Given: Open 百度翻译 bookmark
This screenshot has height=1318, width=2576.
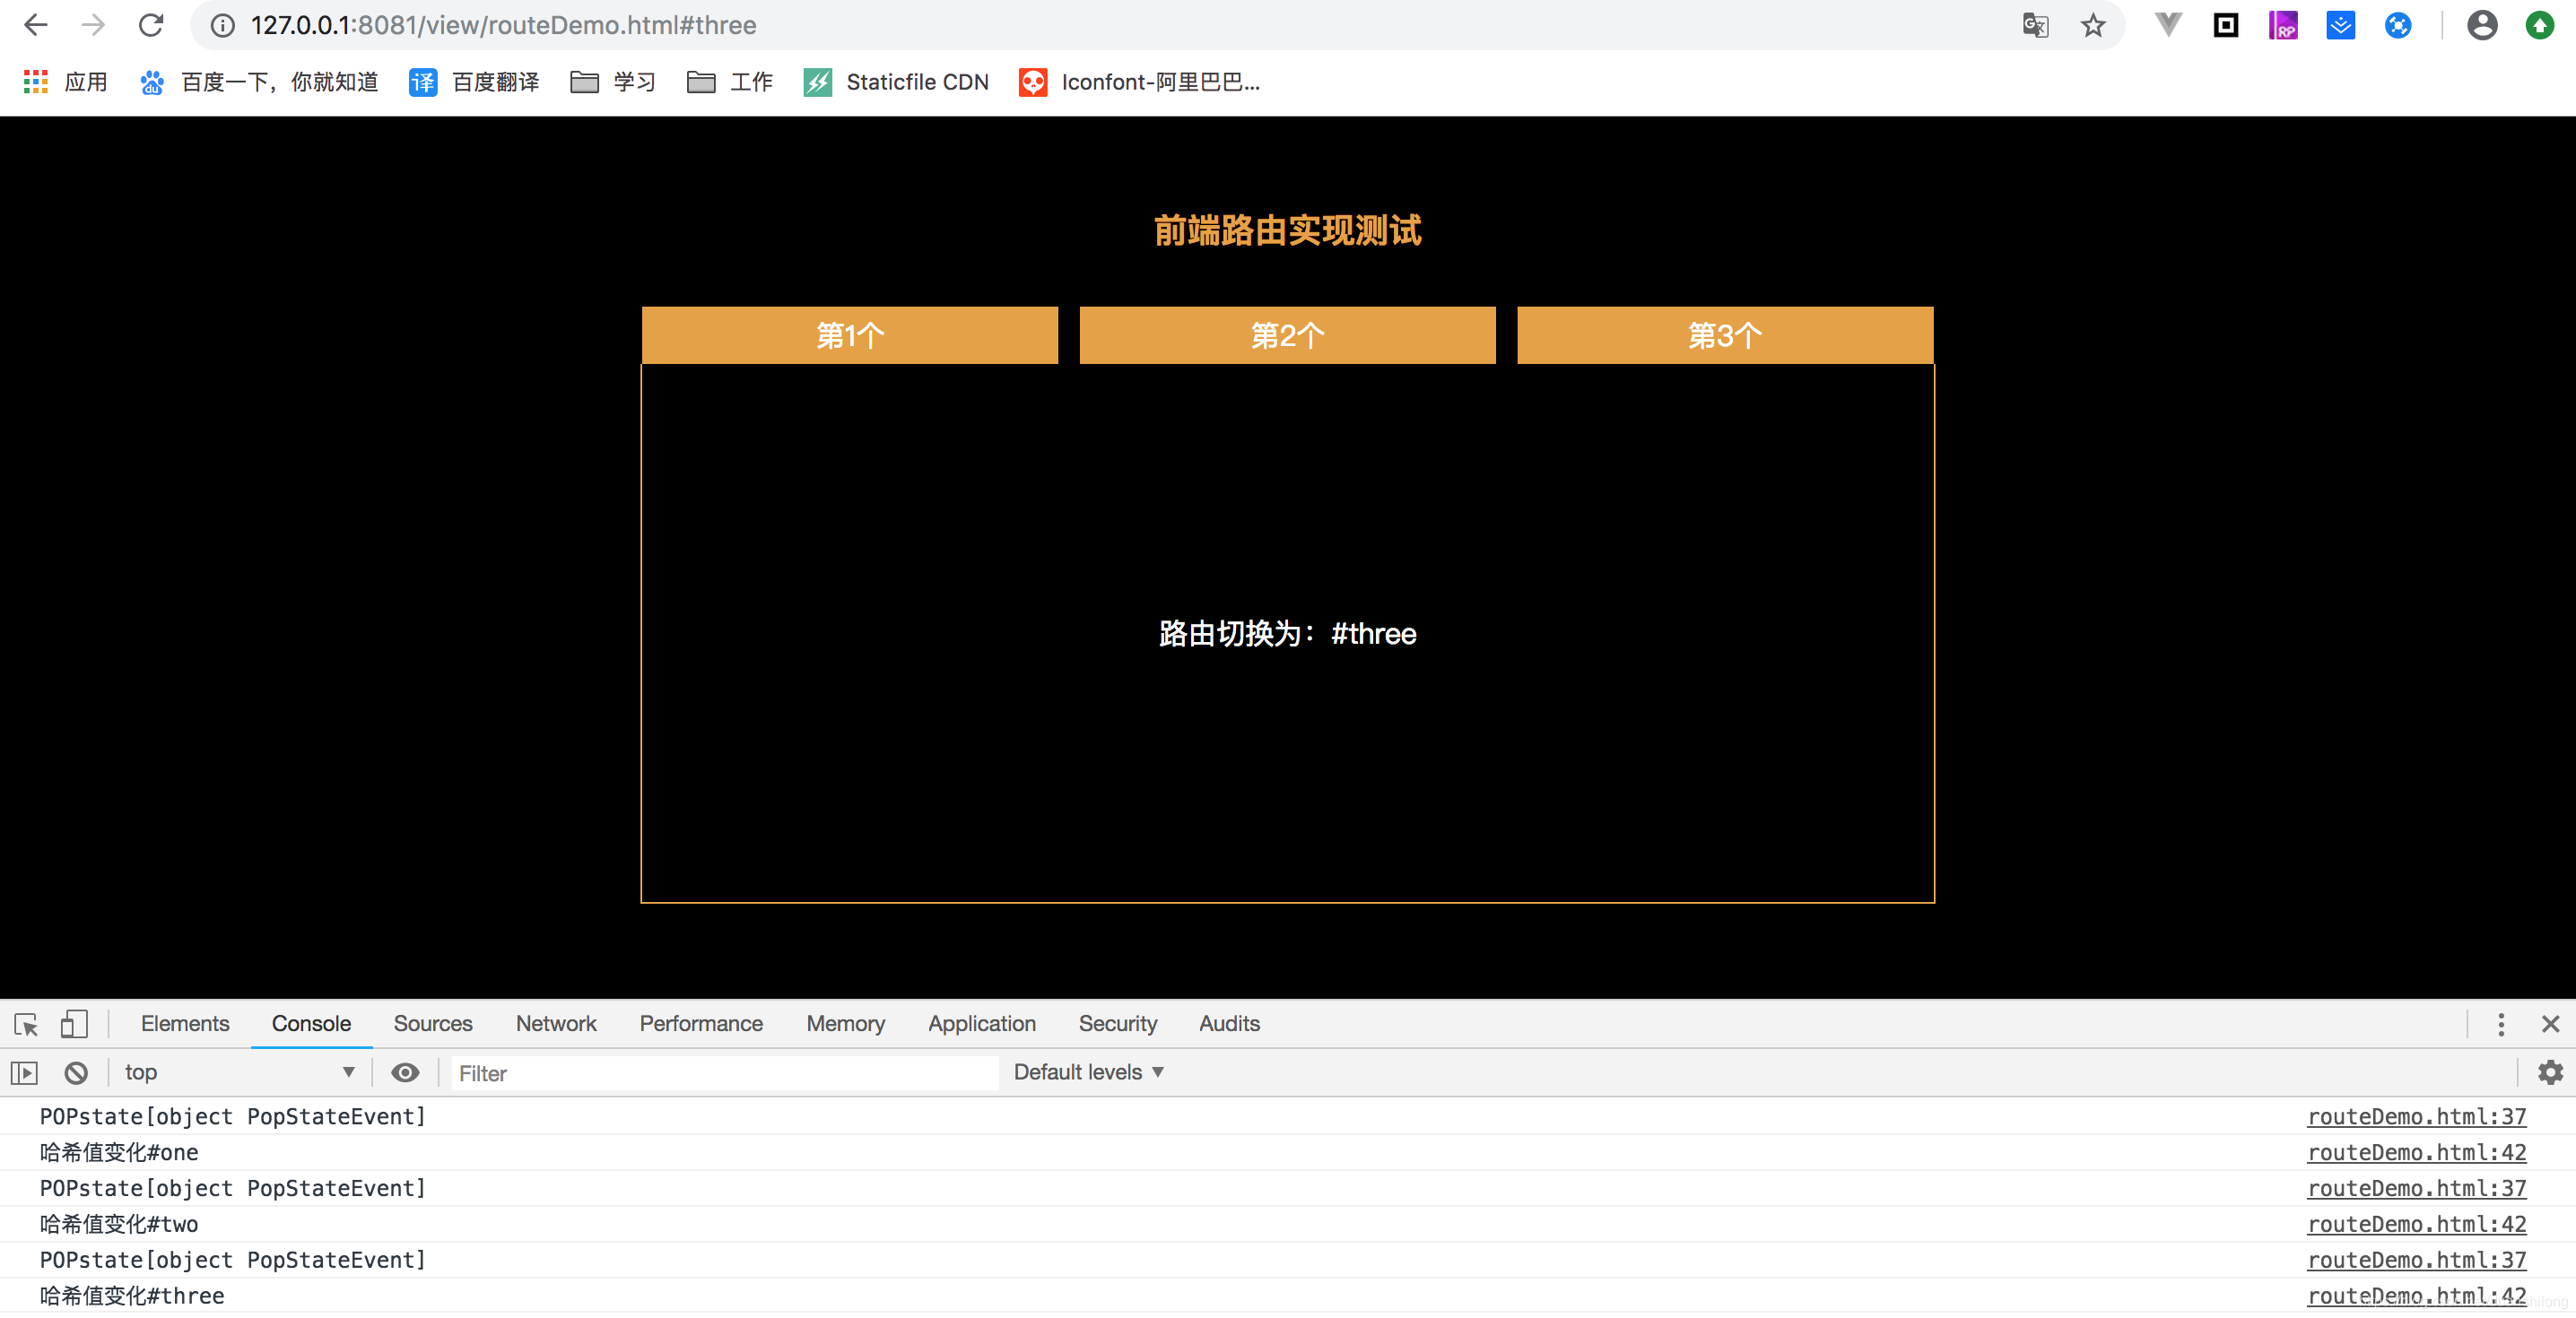Looking at the screenshot, I should [x=474, y=82].
